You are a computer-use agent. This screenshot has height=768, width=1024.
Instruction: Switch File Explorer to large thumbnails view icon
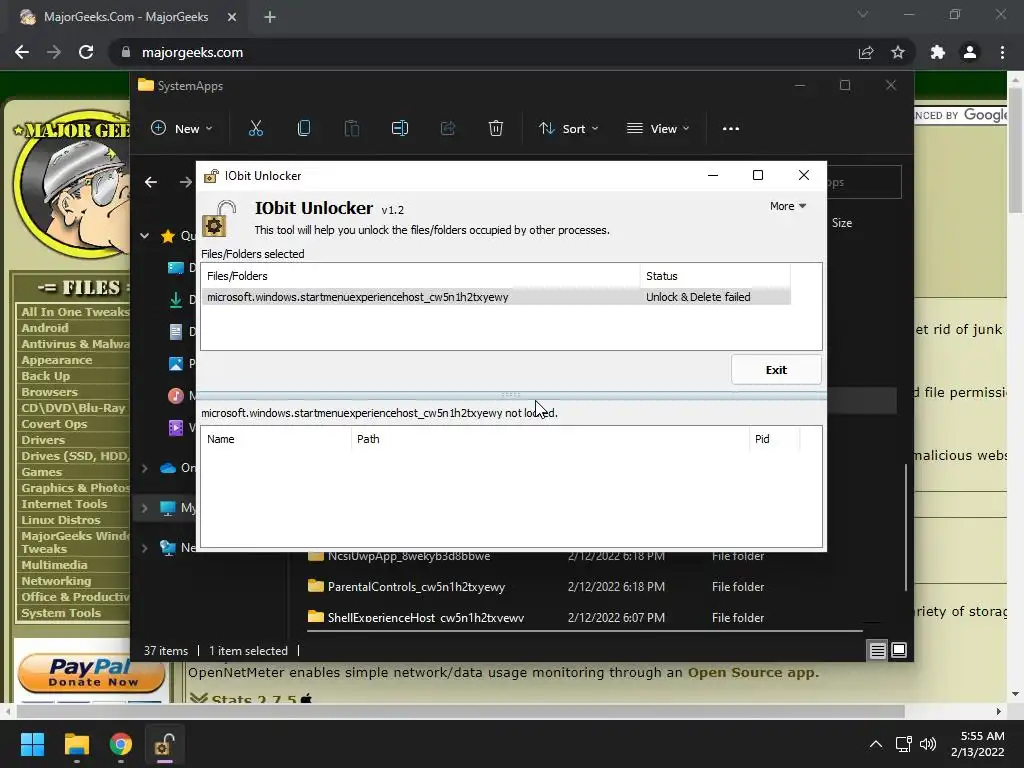tap(899, 650)
